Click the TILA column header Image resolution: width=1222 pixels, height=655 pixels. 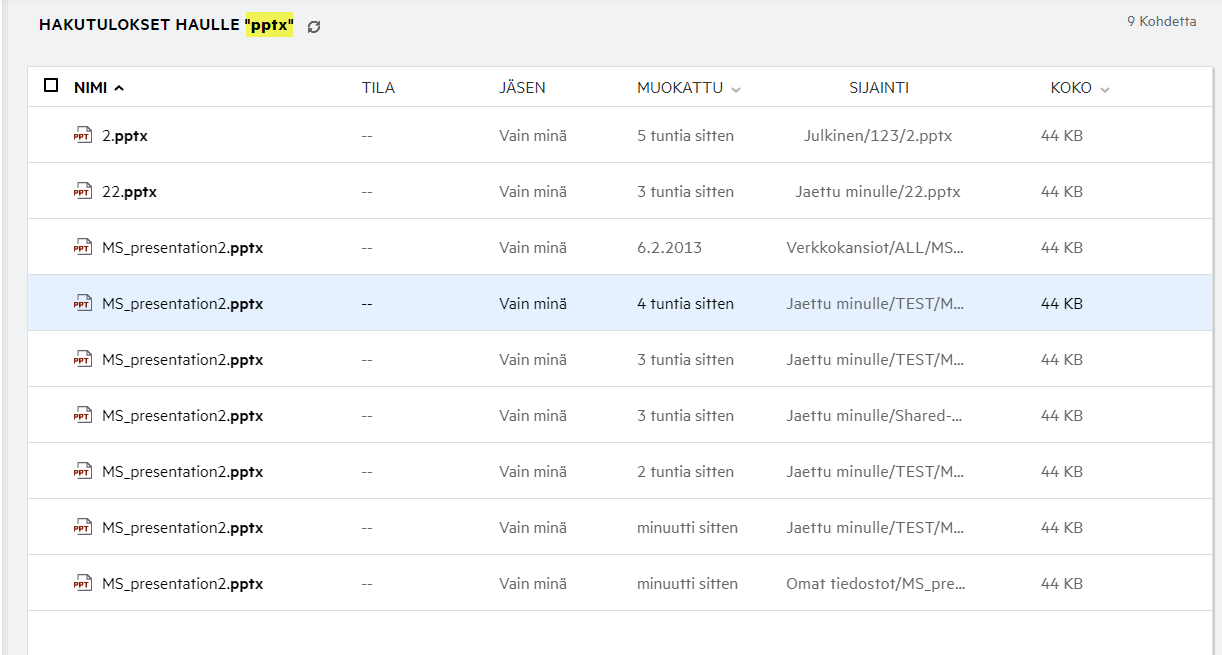click(378, 88)
